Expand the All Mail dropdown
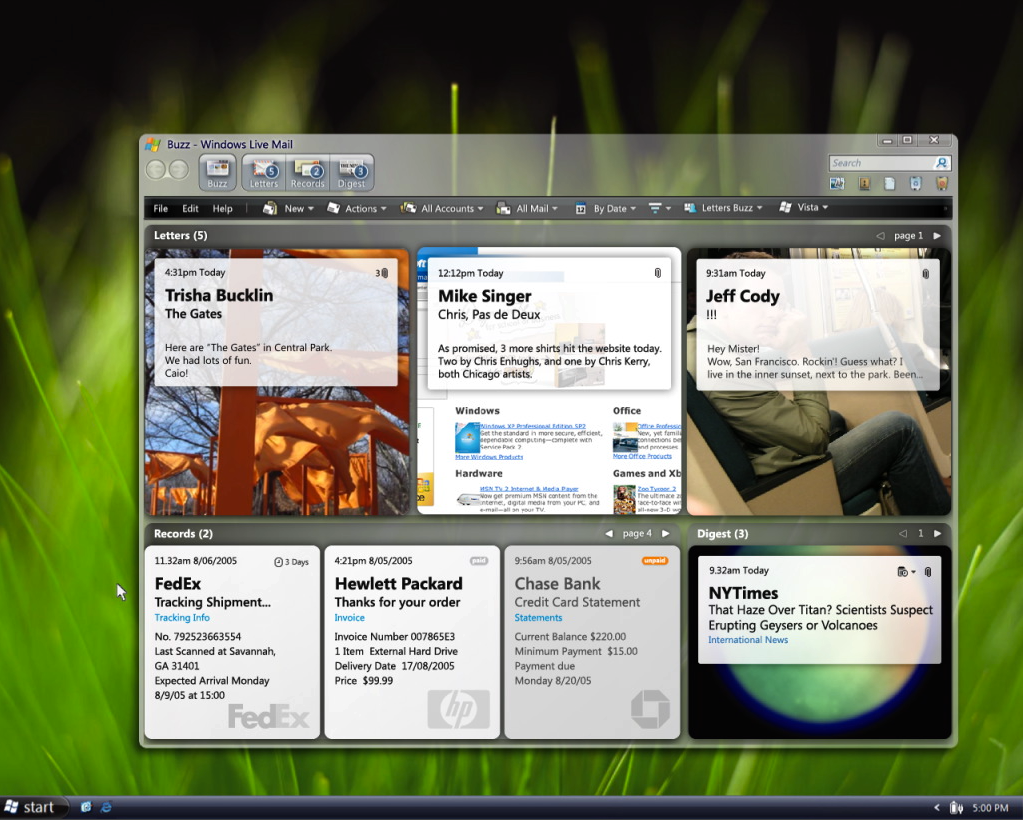The width and height of the screenshot is (1023, 820). (x=527, y=208)
